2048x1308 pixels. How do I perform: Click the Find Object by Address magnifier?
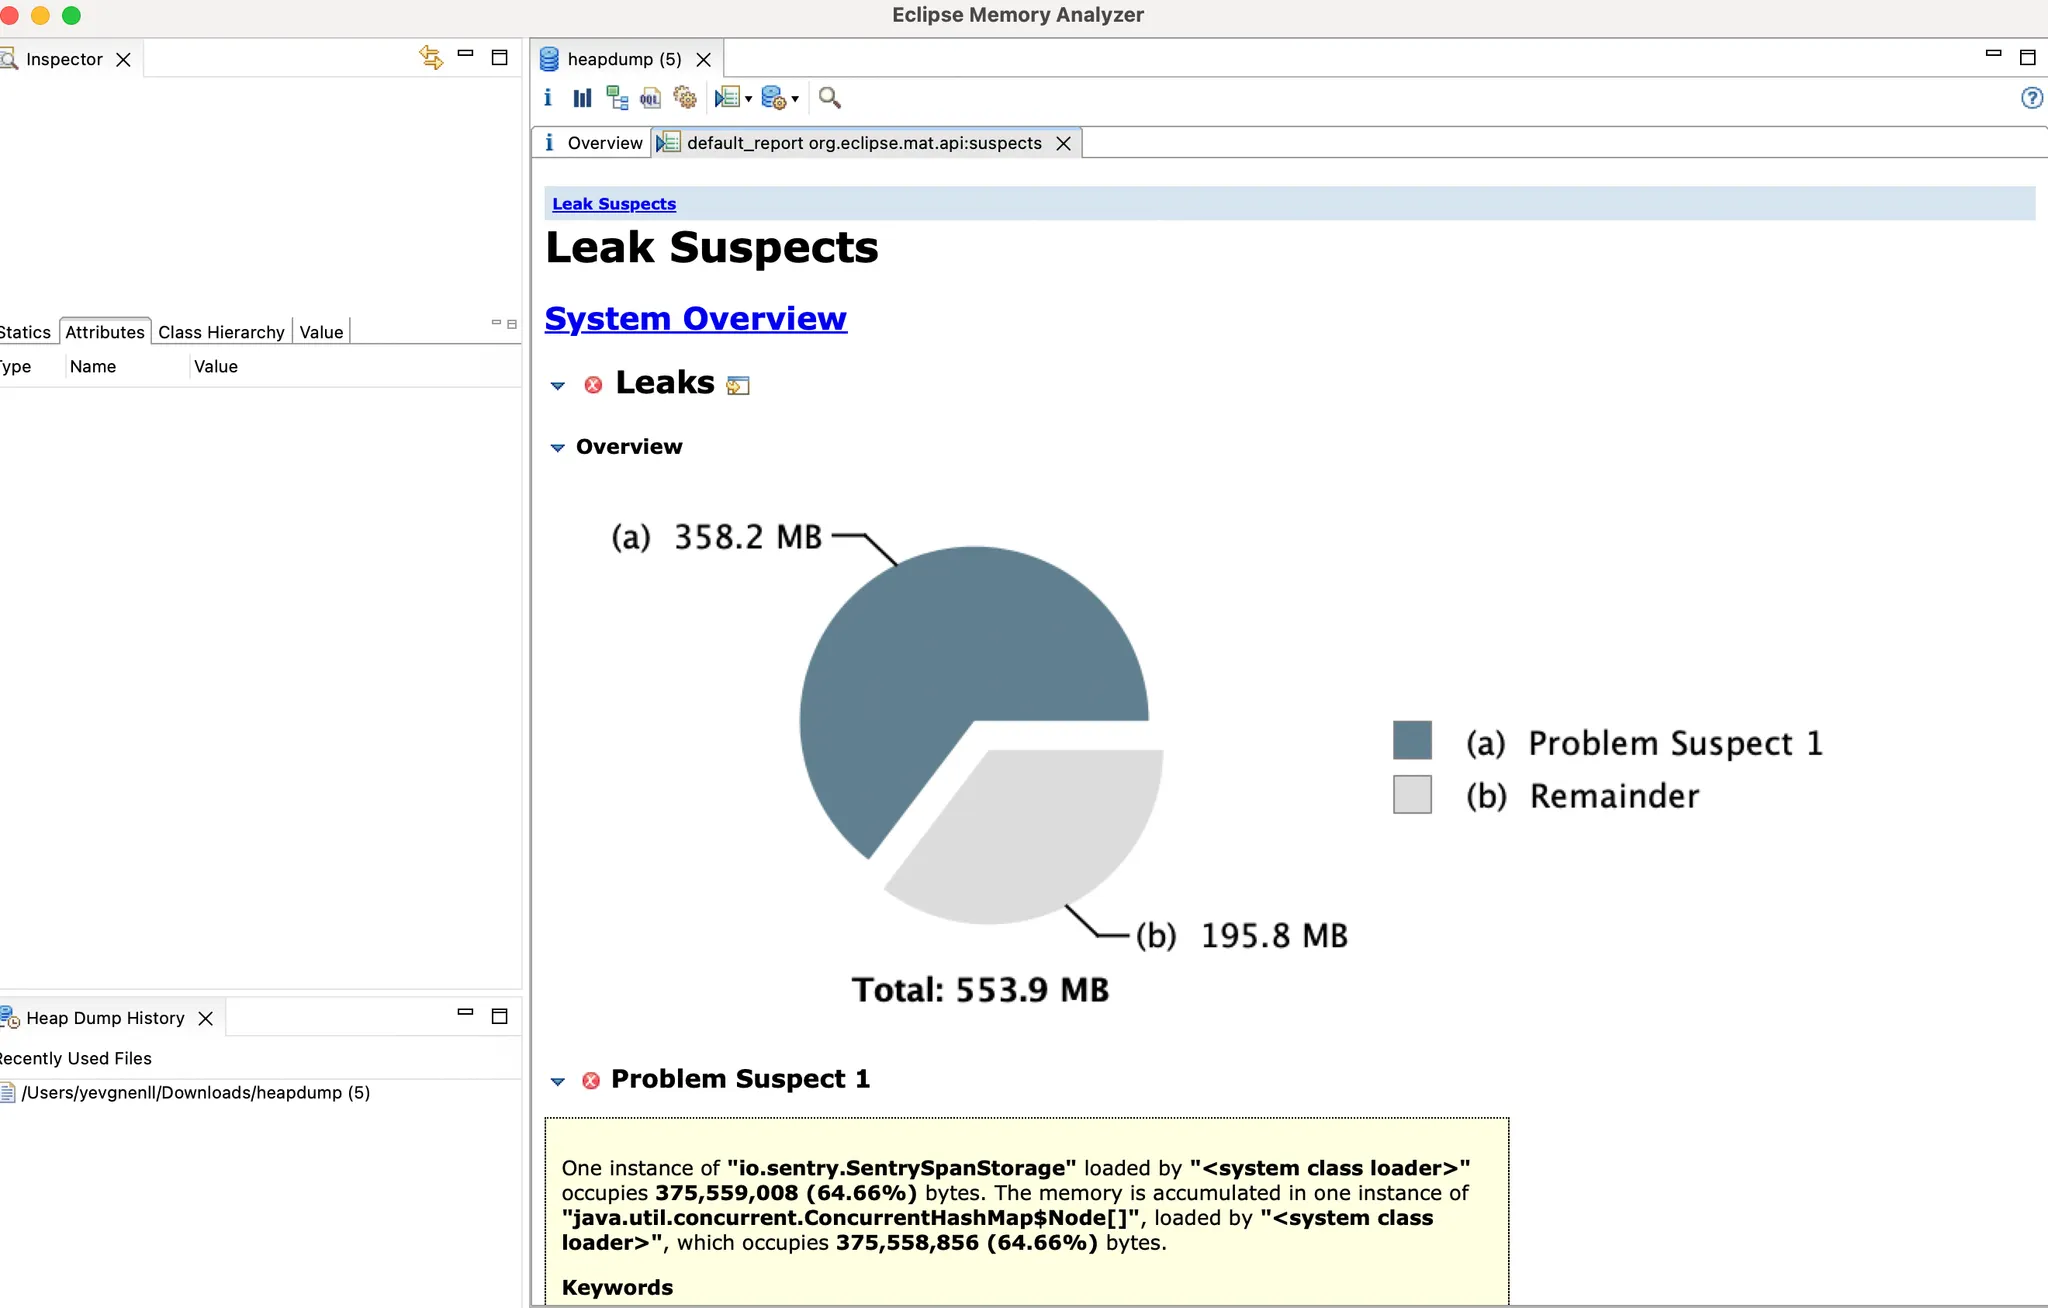coord(829,98)
